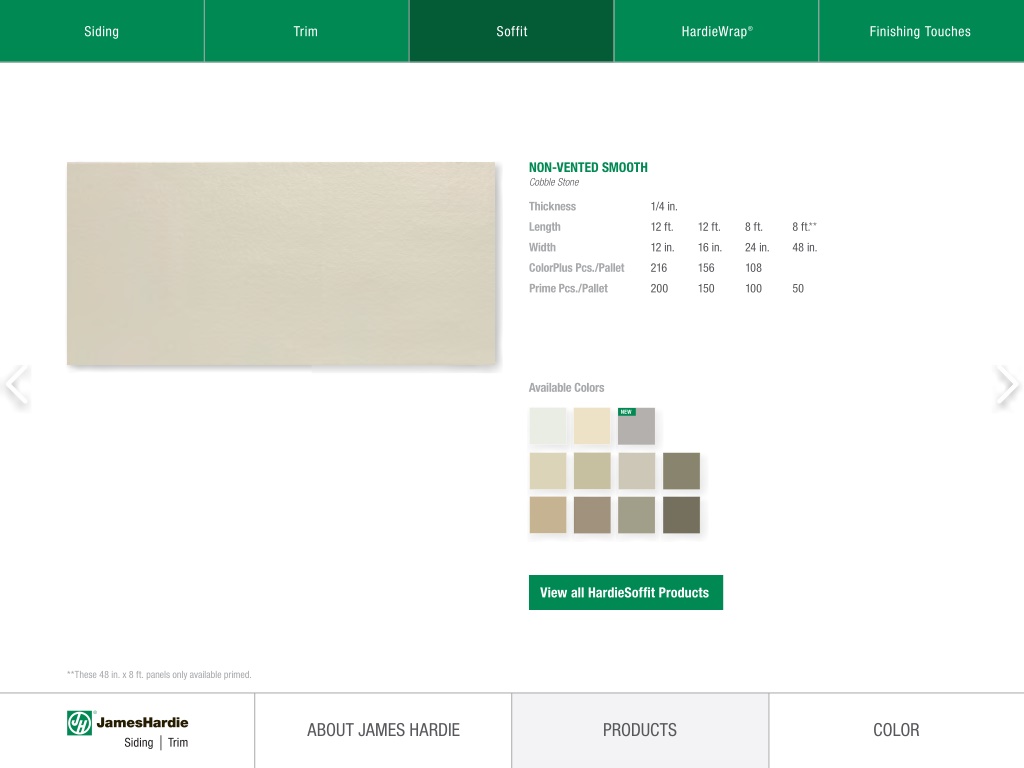Select the gray swatch marked NEW
Screen dimensions: 1024x768
click(637, 426)
